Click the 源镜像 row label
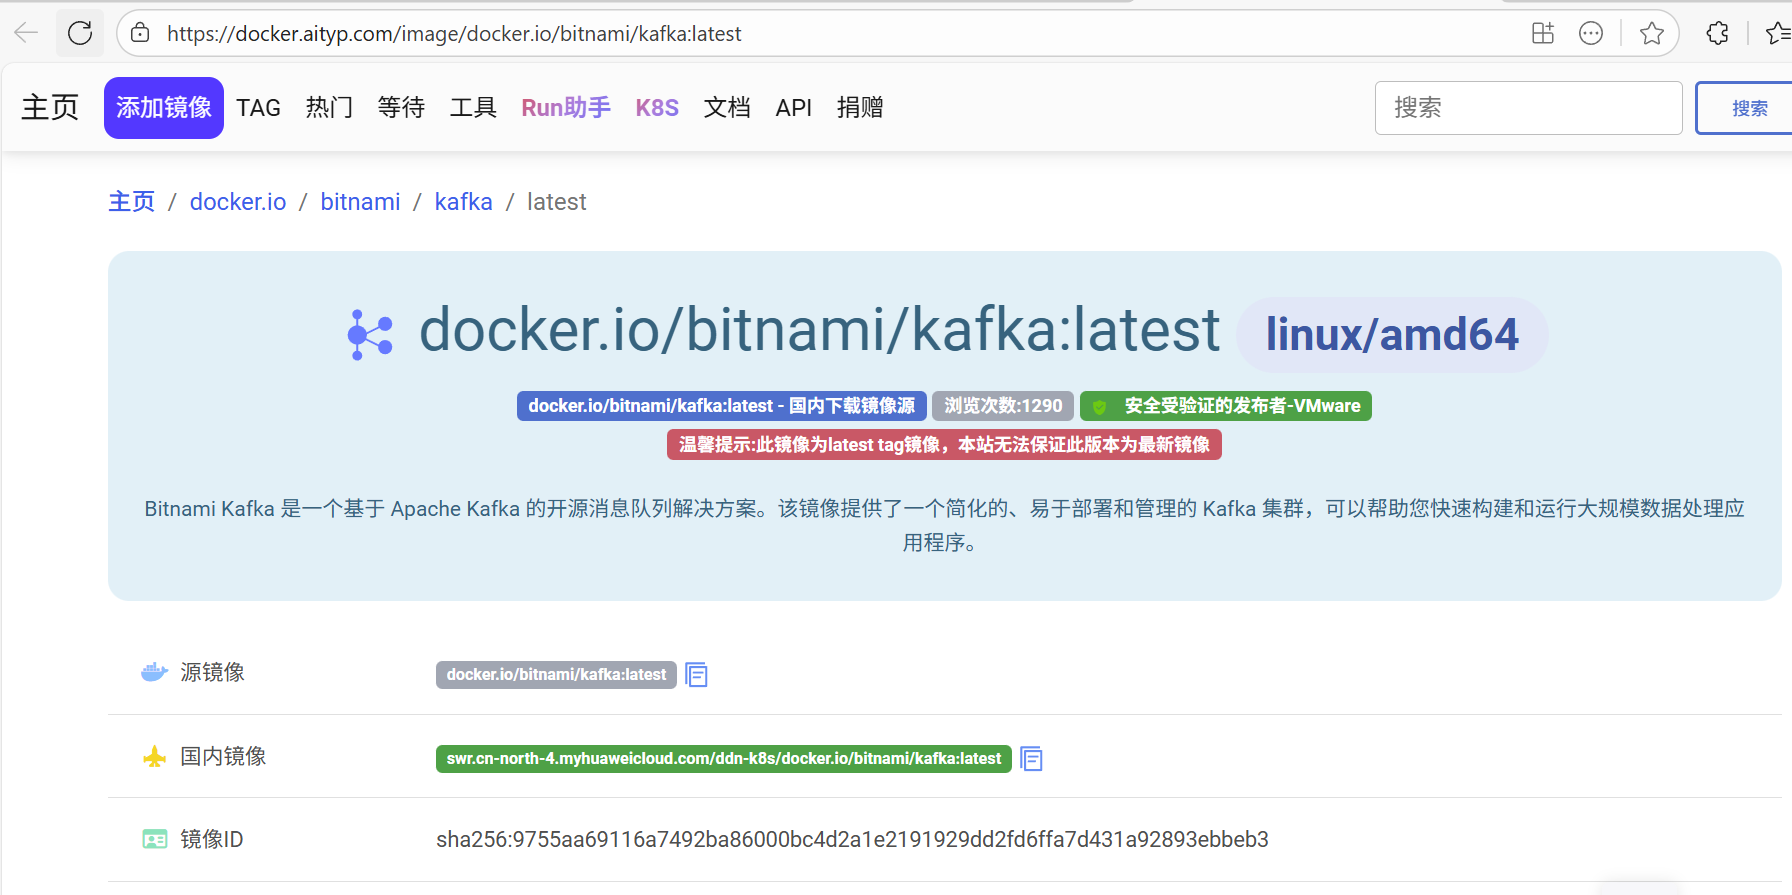 click(x=213, y=672)
